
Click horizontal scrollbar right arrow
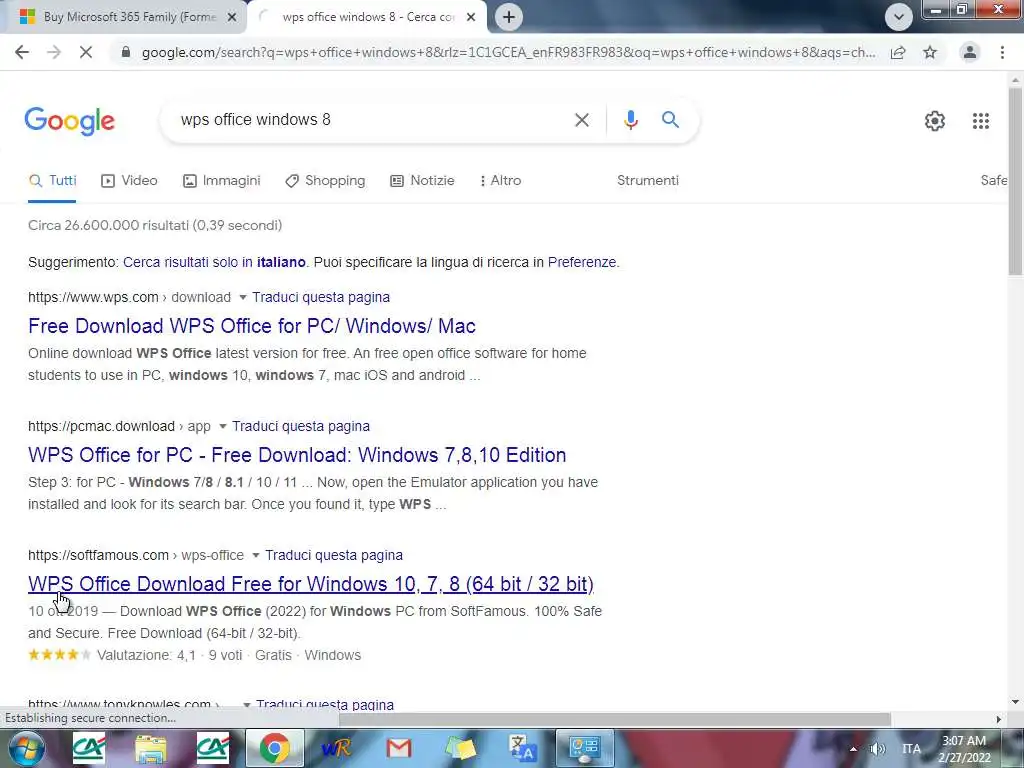point(998,719)
